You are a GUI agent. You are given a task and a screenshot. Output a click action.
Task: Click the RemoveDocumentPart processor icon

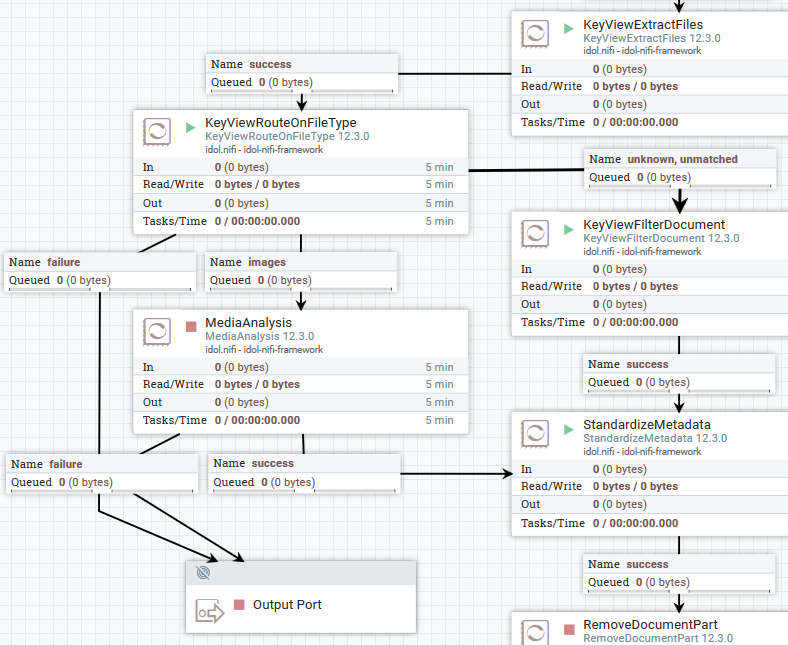coord(534,633)
